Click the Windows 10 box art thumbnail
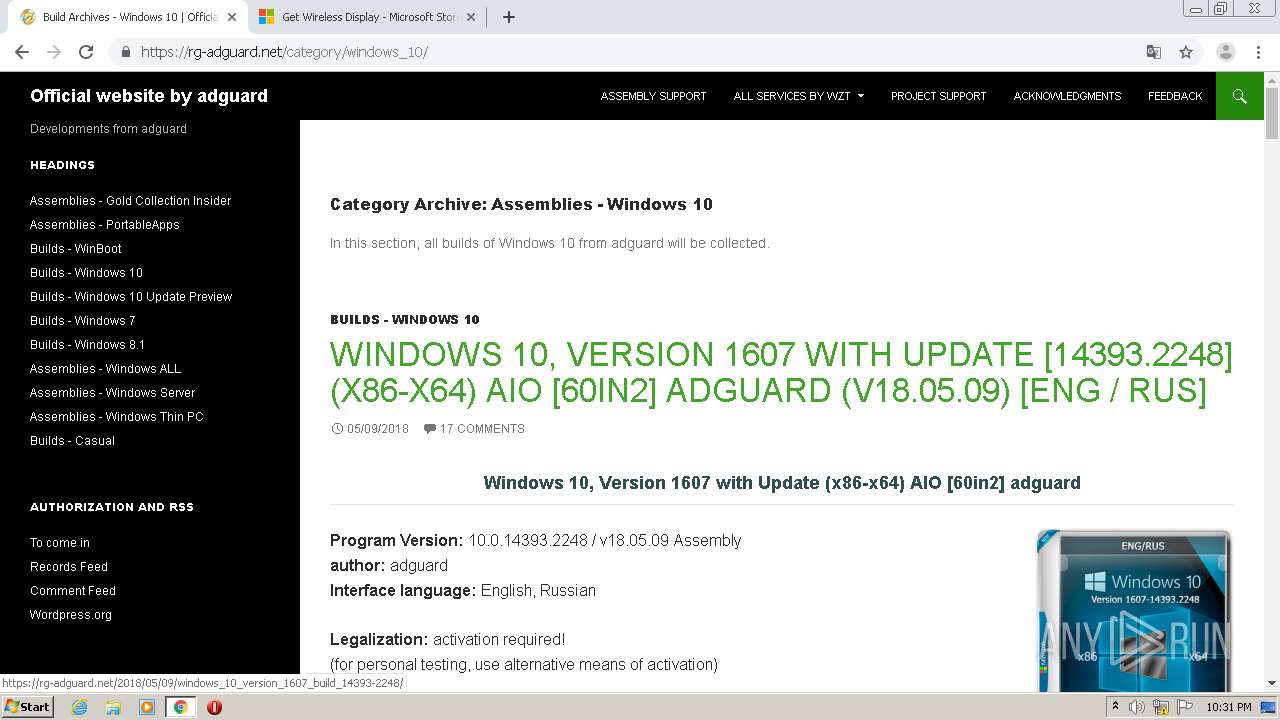The height and width of the screenshot is (720, 1280). pos(1135,611)
